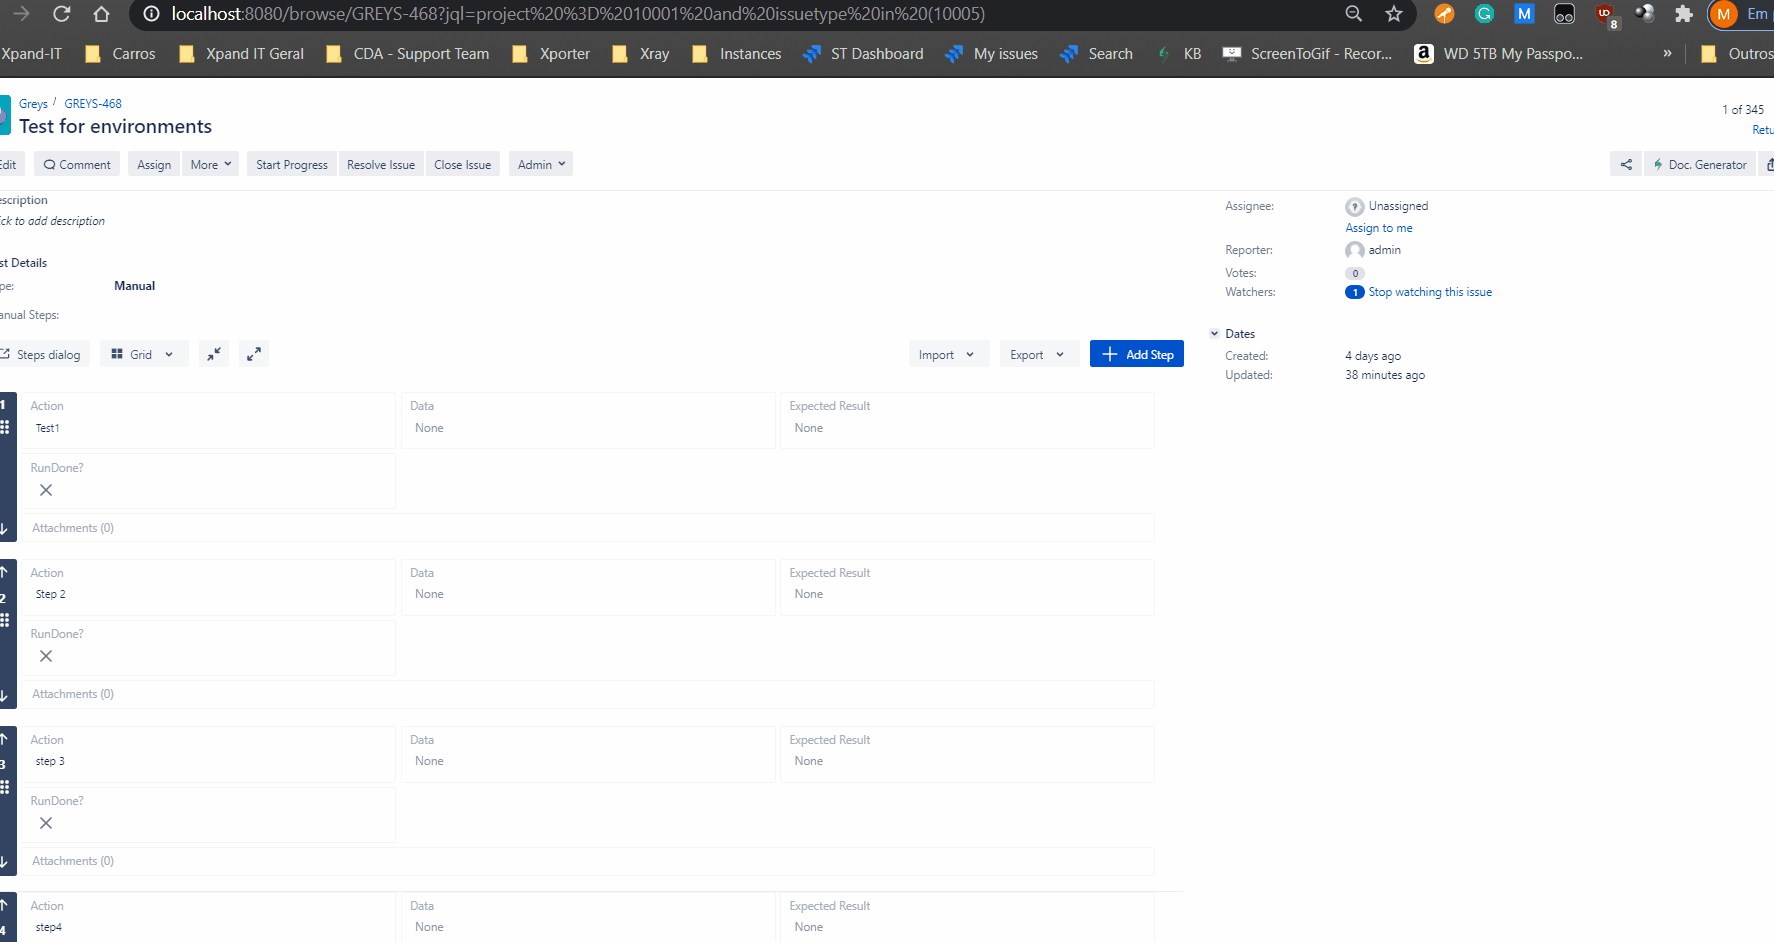Open the Xporter bookmark folder
The width and height of the screenshot is (1774, 942).
(x=551, y=54)
